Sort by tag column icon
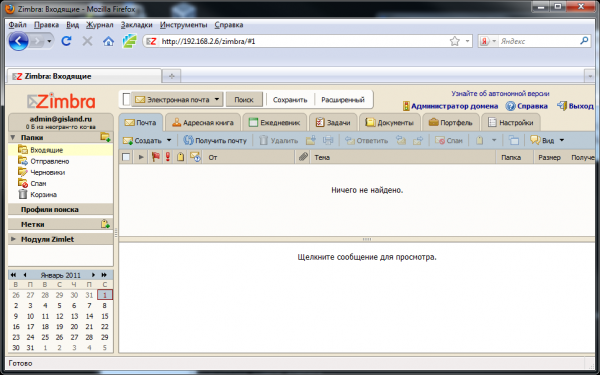Viewport: 600px width, 375px height. pos(180,157)
